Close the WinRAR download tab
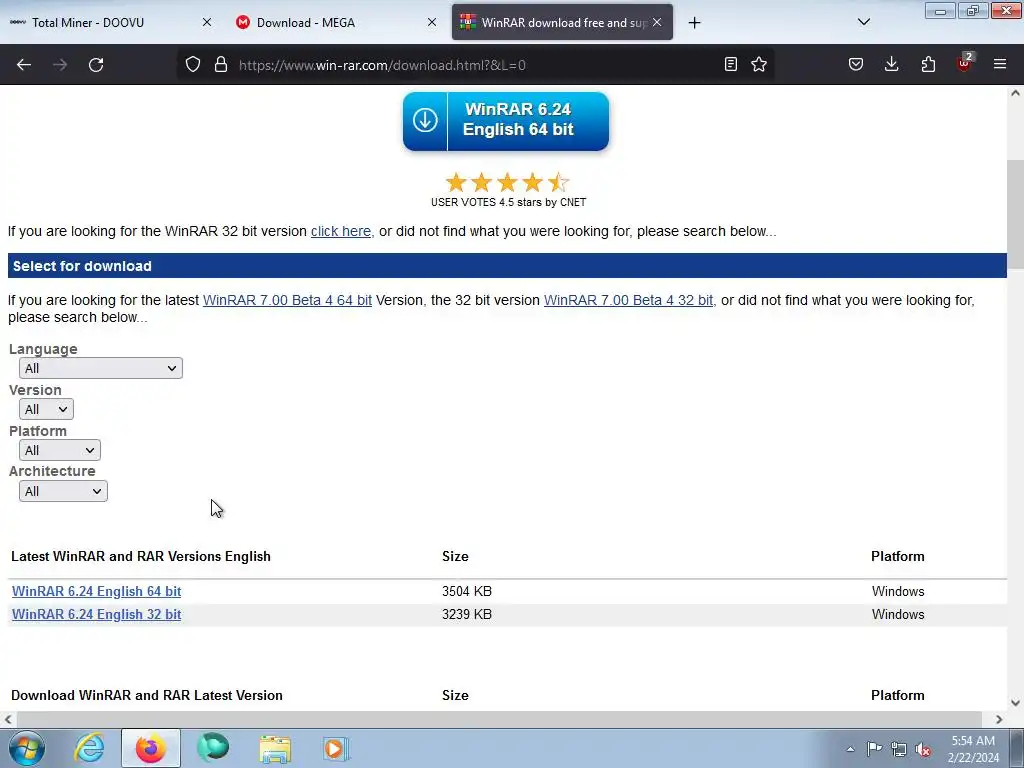 click(657, 22)
